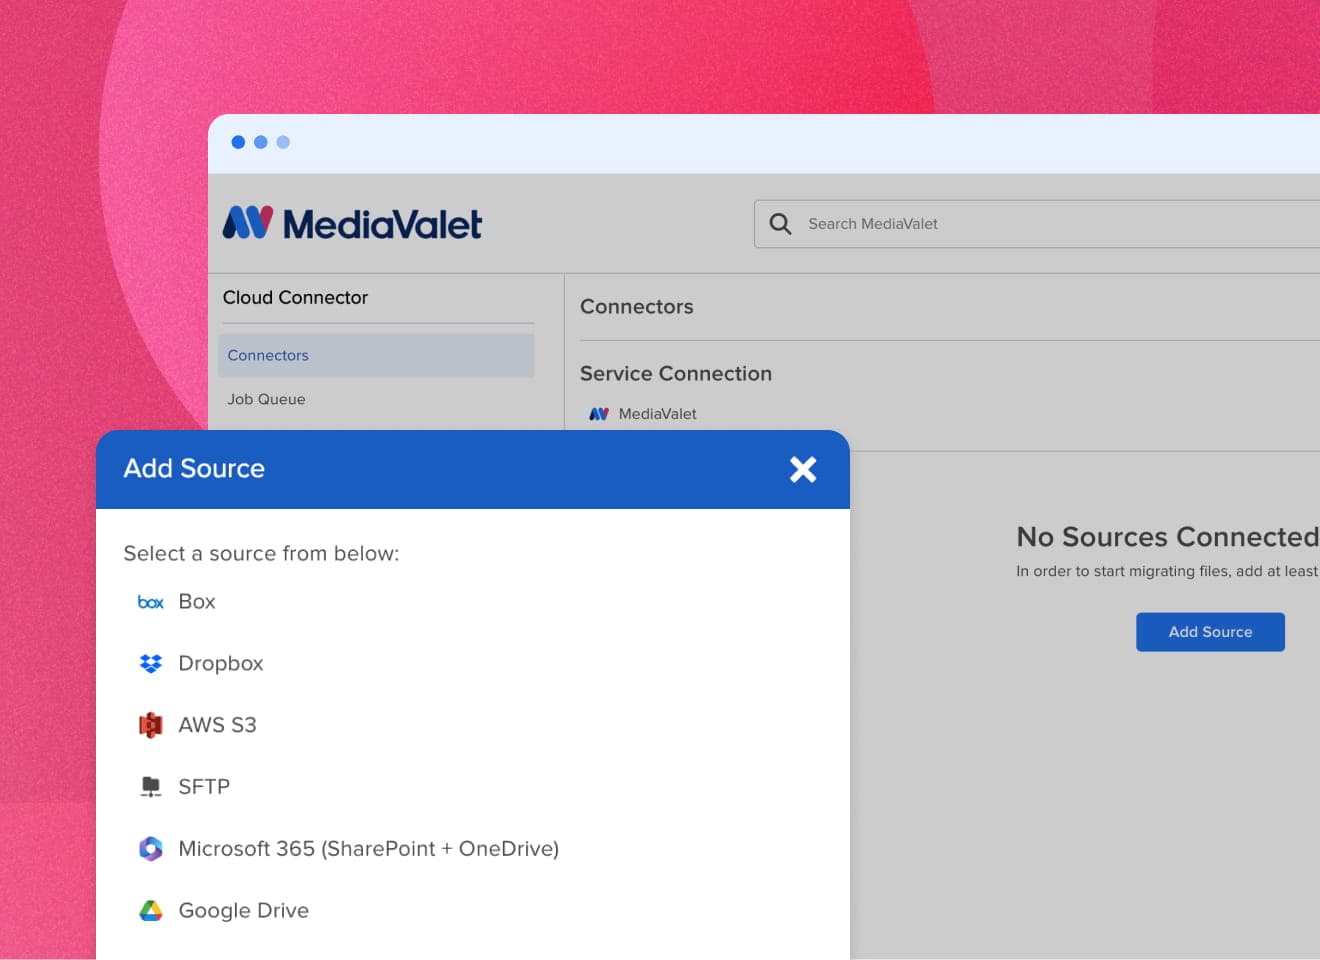The width and height of the screenshot is (1320, 960).
Task: Click inside the Search MediaValet field
Action: [x=950, y=224]
